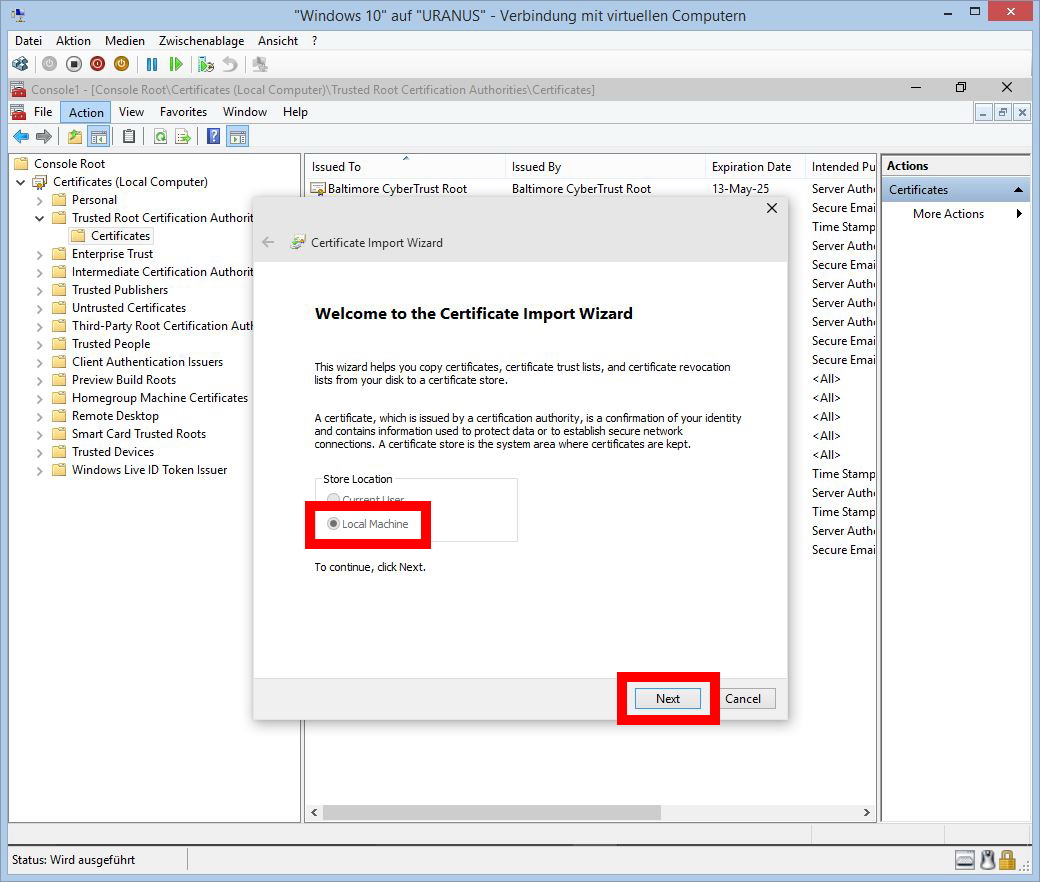Click the Pause button in the VM toolbar

(x=152, y=64)
